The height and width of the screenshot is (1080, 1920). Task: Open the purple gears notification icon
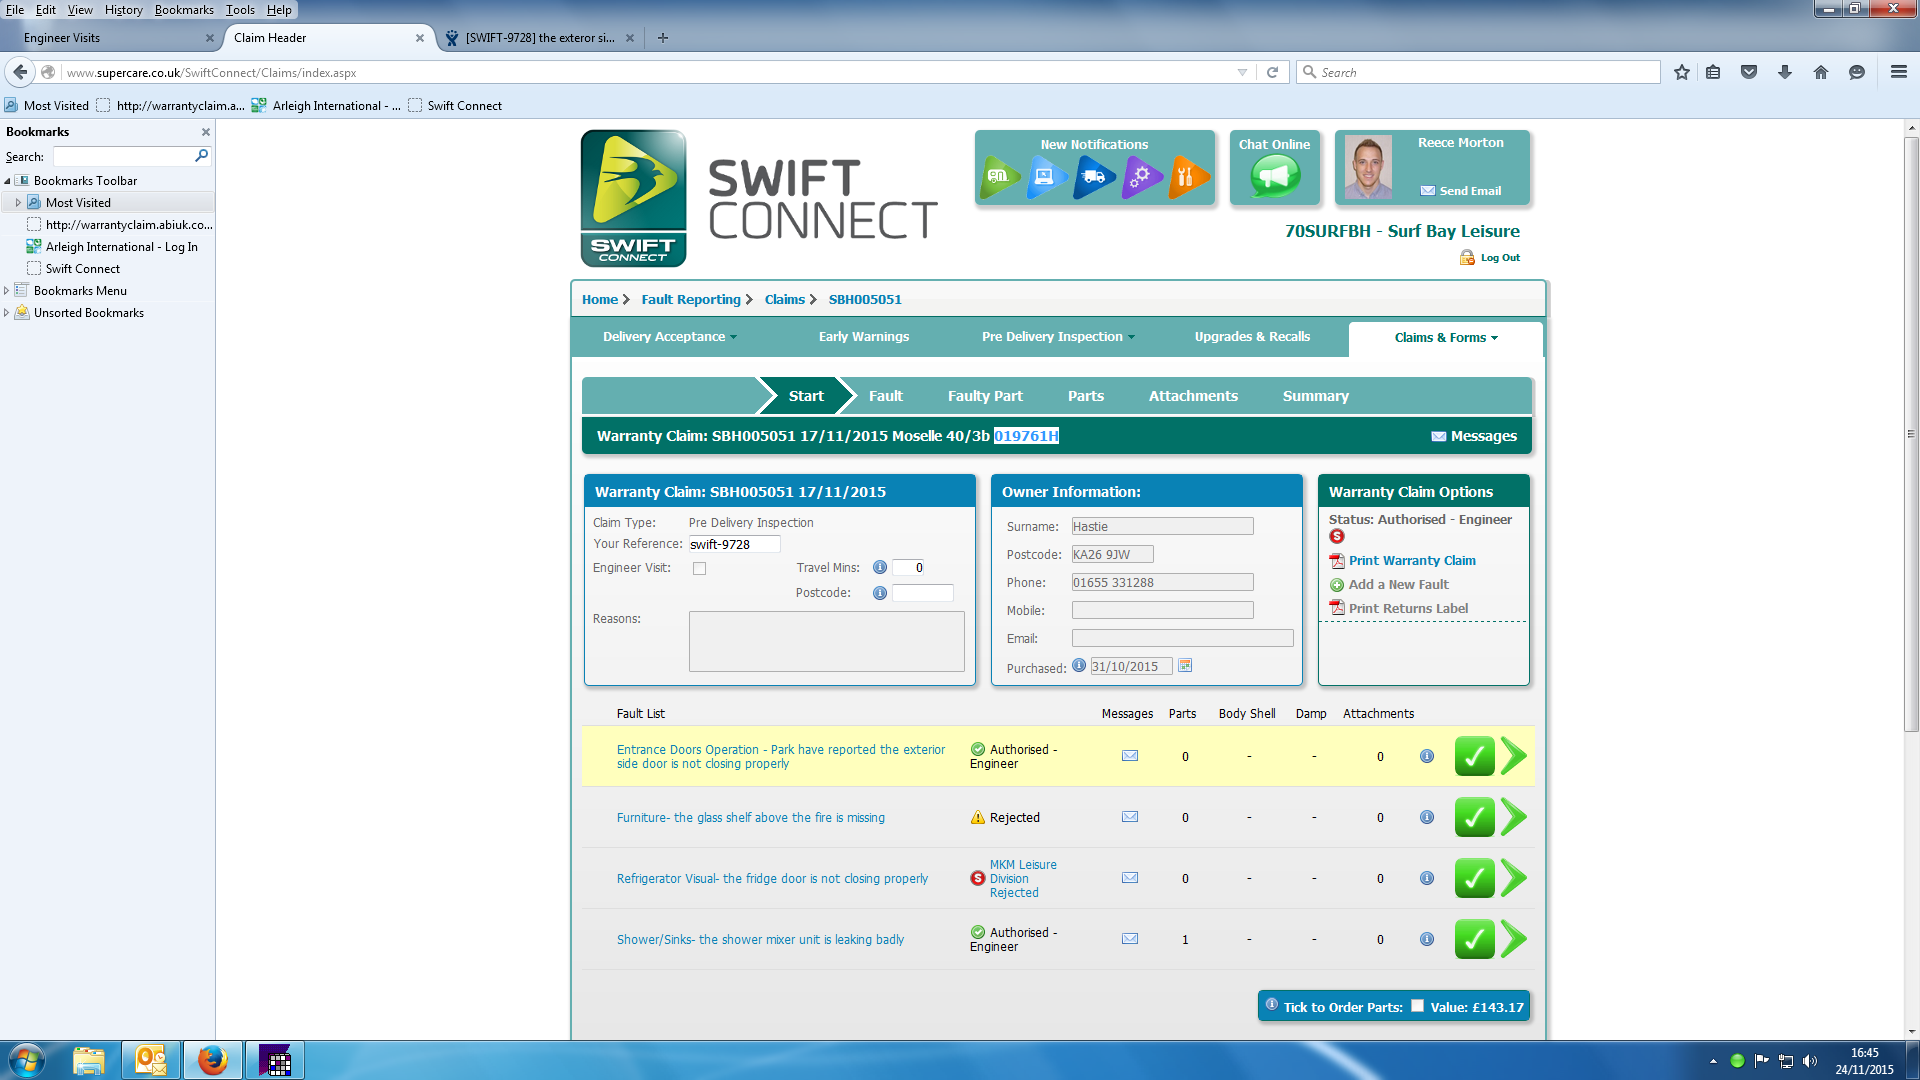[x=1141, y=177]
